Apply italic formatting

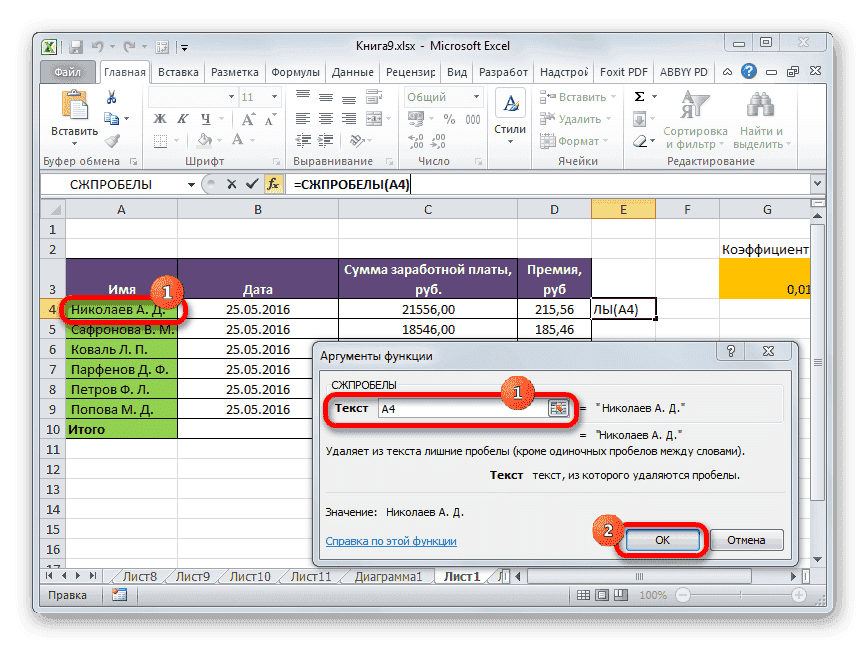tap(184, 117)
